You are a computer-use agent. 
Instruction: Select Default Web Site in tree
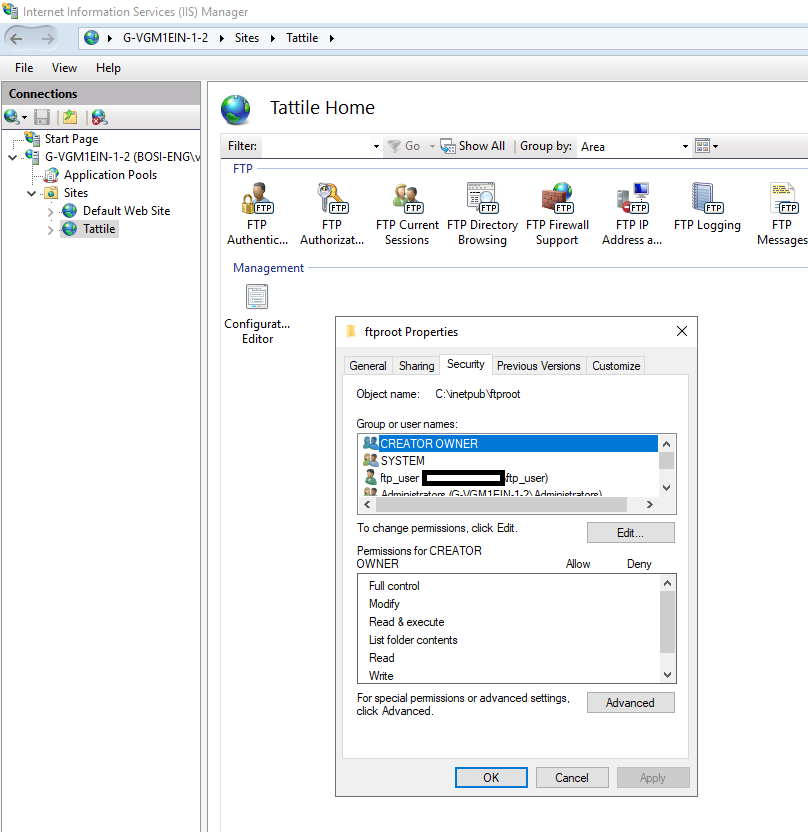click(126, 211)
